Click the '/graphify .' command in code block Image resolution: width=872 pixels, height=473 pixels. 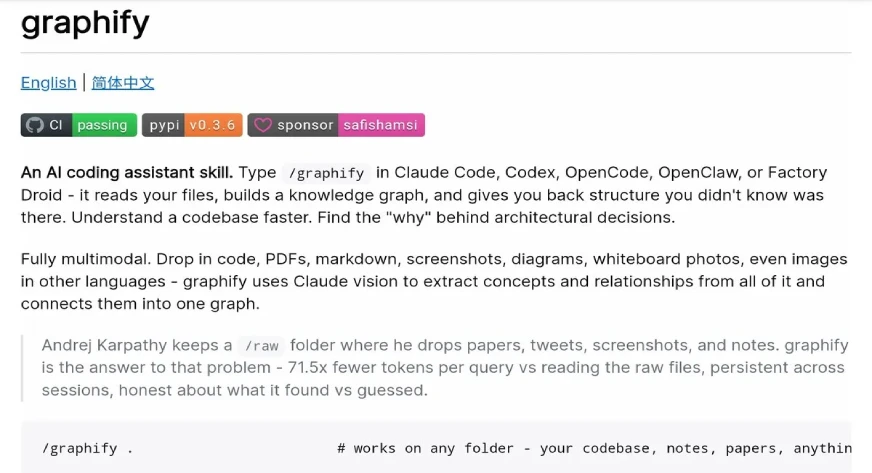[x=88, y=448]
